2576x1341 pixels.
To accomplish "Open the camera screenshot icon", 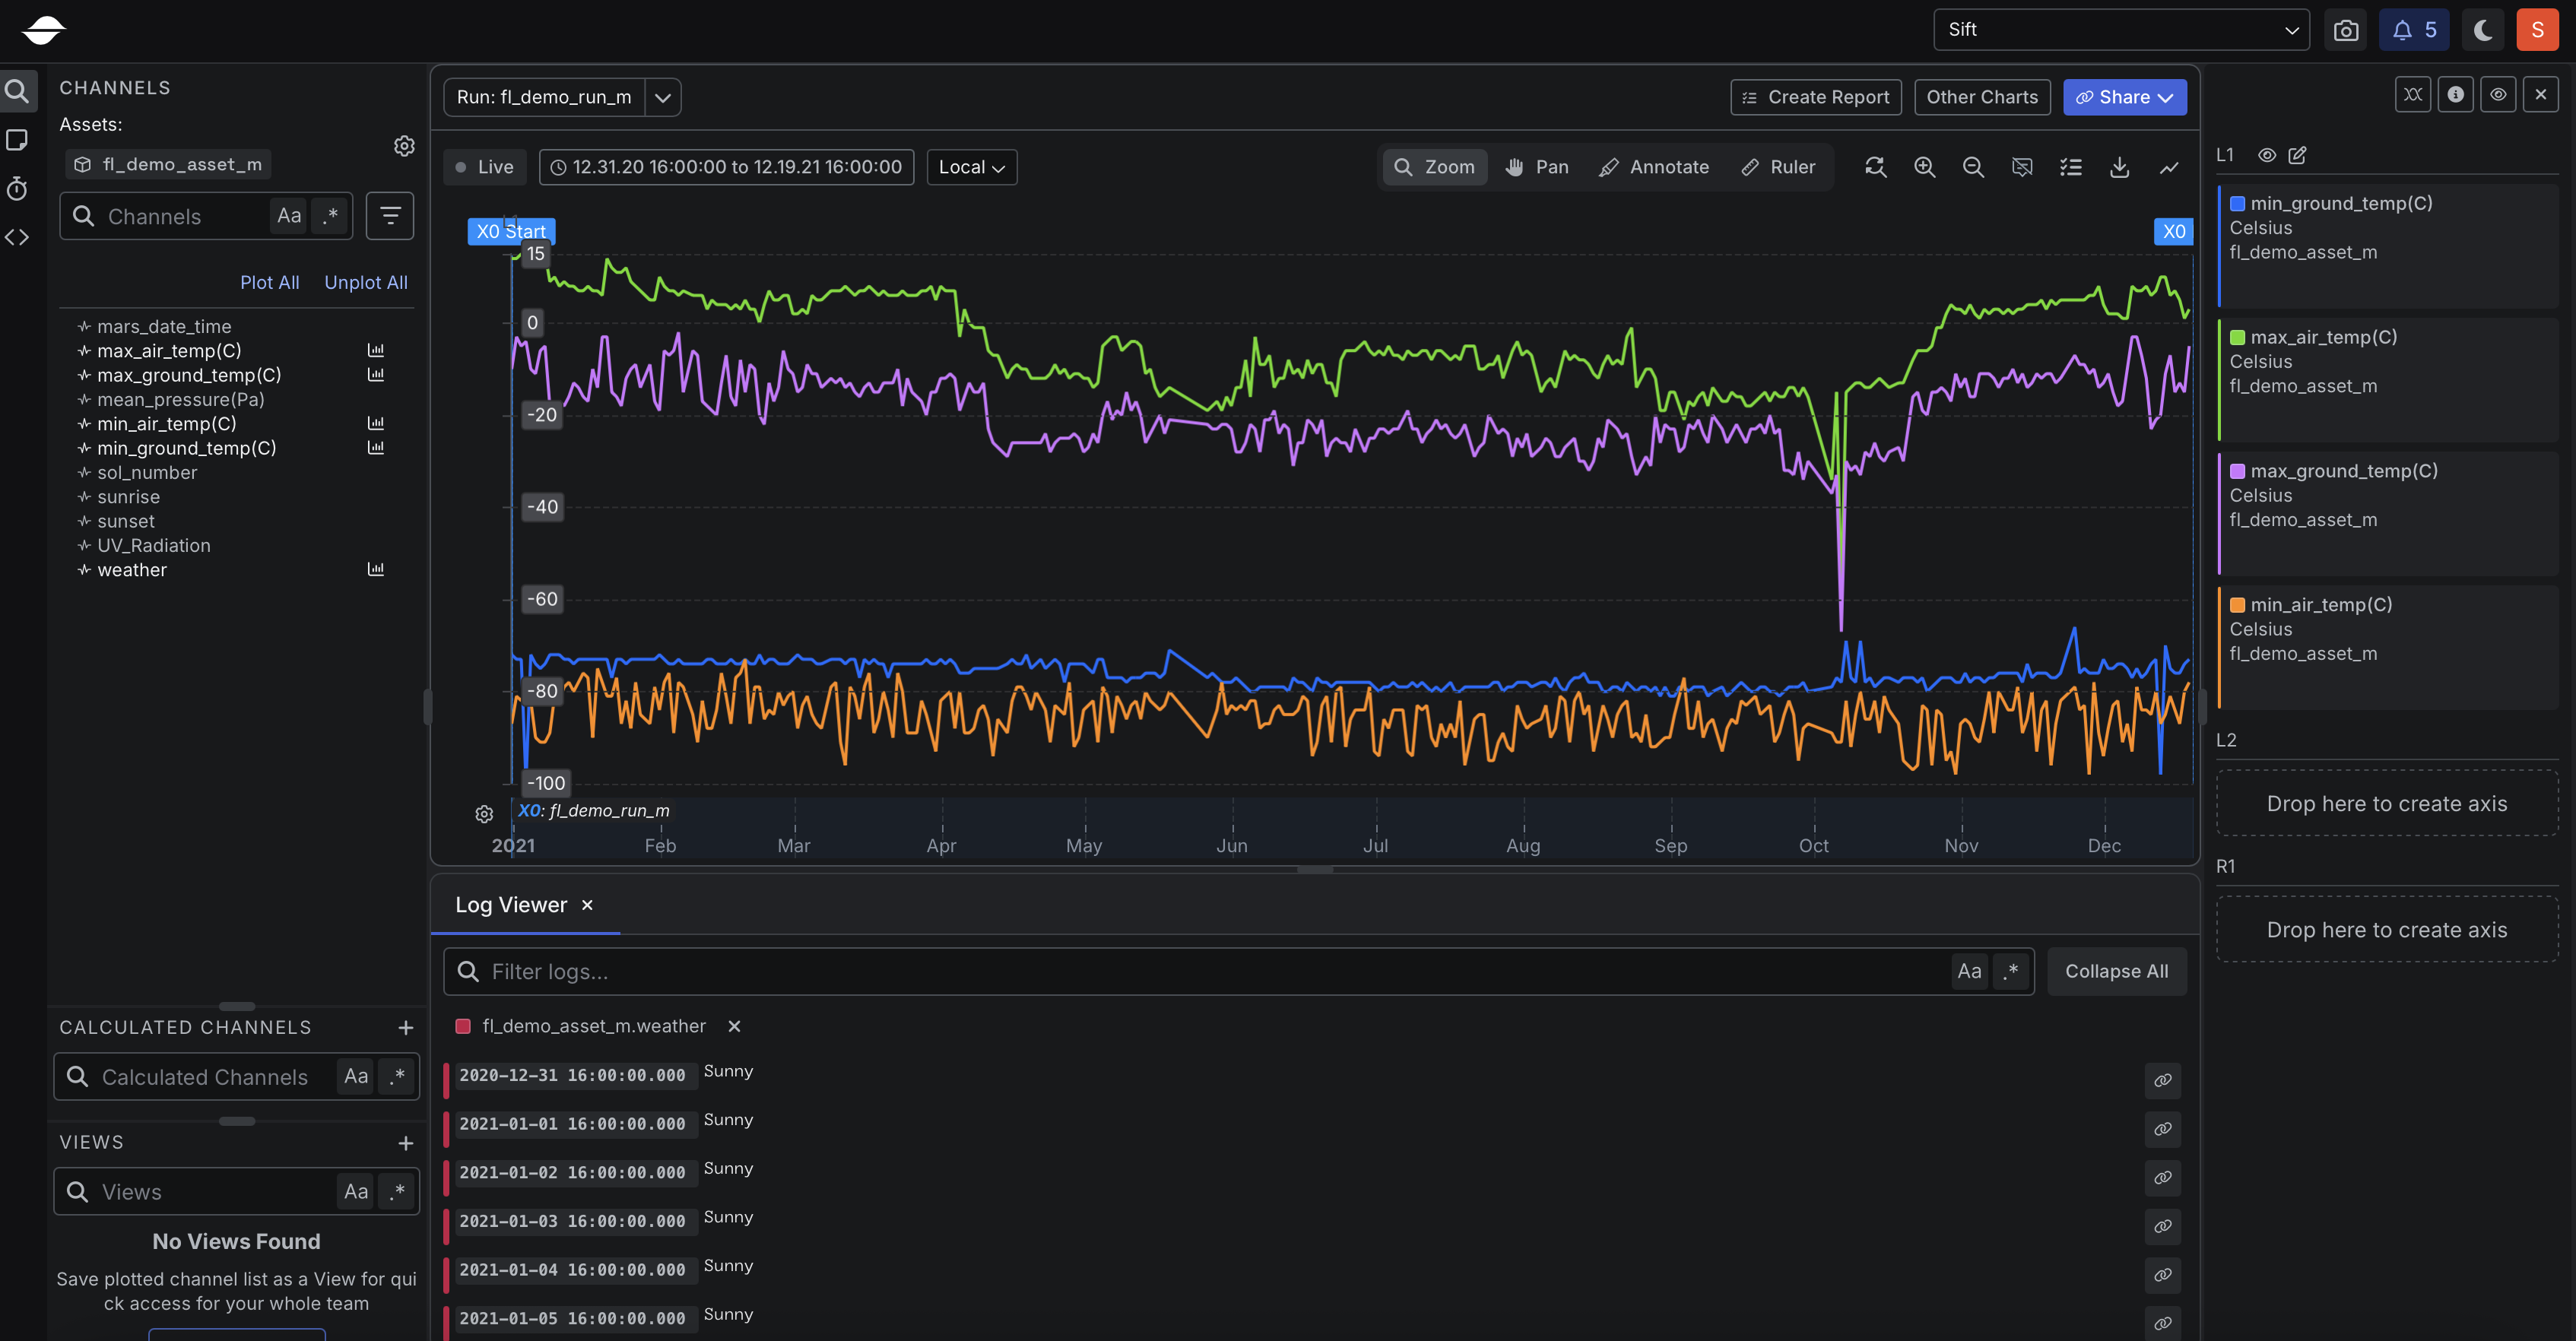I will 2346,30.
